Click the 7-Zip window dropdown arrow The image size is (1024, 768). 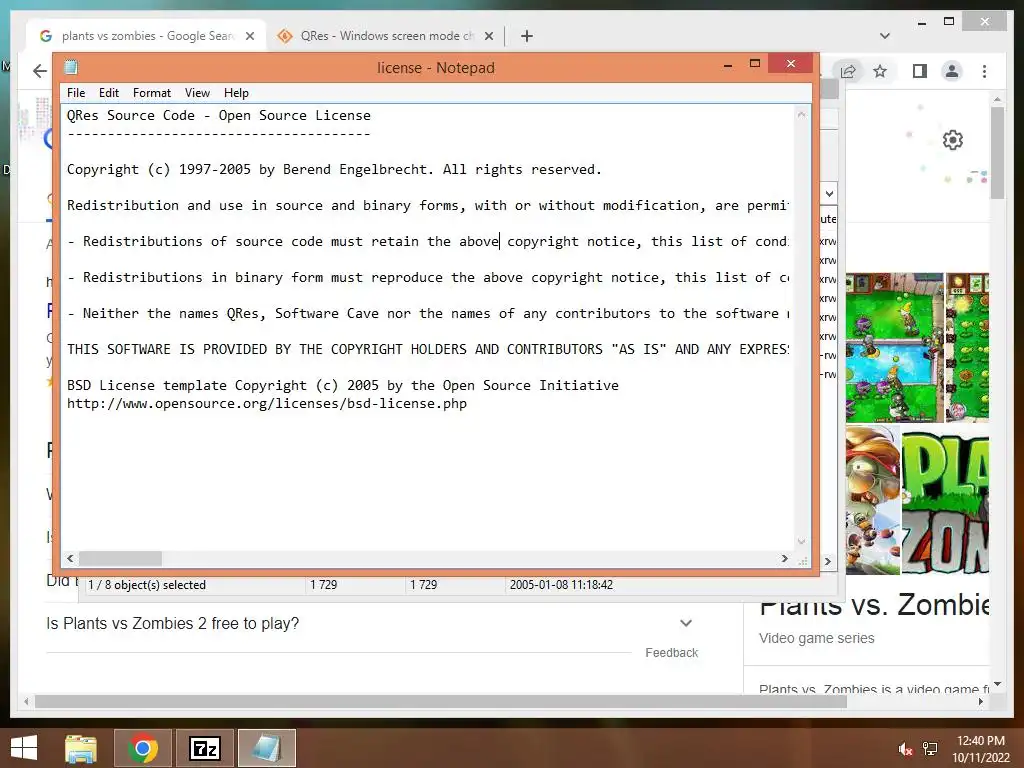tap(829, 194)
